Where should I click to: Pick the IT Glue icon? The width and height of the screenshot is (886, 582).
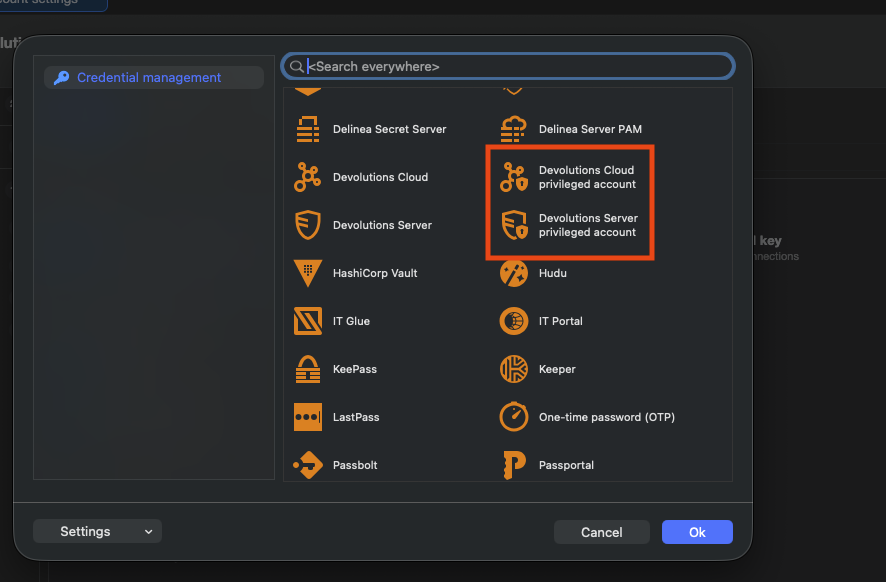(x=308, y=321)
